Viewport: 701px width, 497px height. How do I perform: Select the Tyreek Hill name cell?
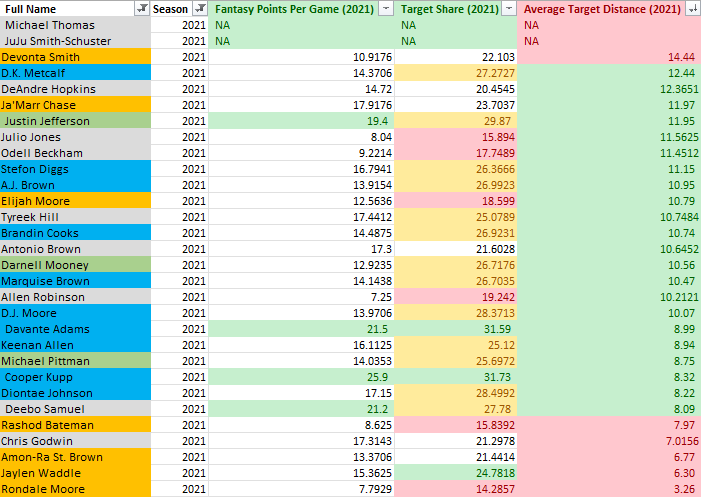pos(75,217)
